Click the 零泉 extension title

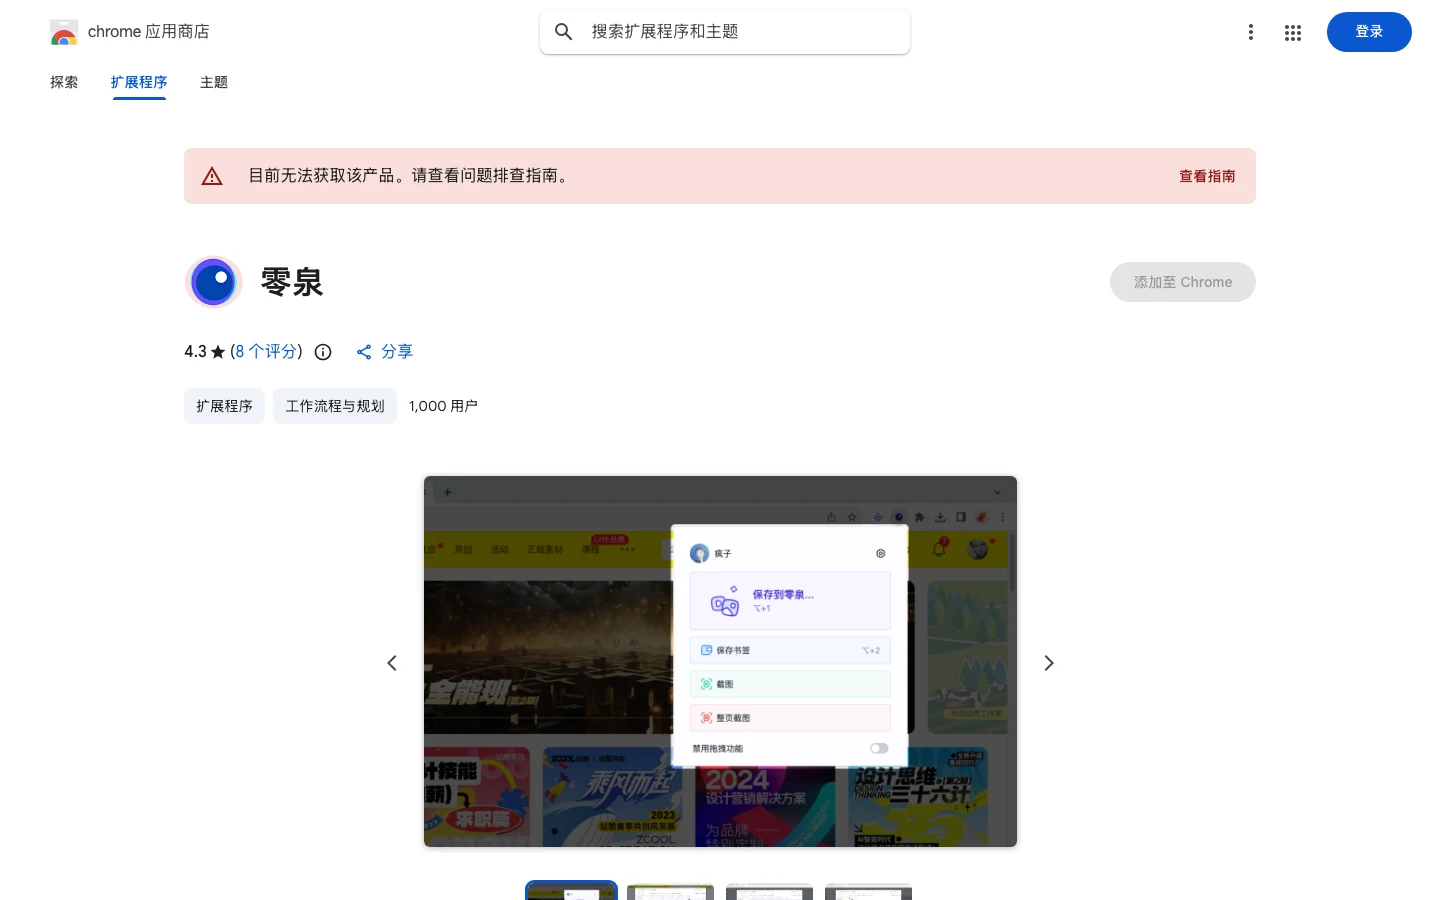pos(292,282)
